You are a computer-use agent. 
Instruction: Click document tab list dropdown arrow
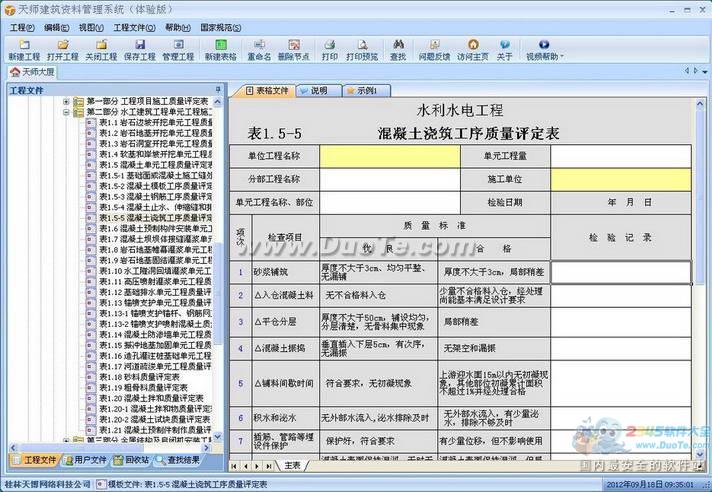point(705,72)
